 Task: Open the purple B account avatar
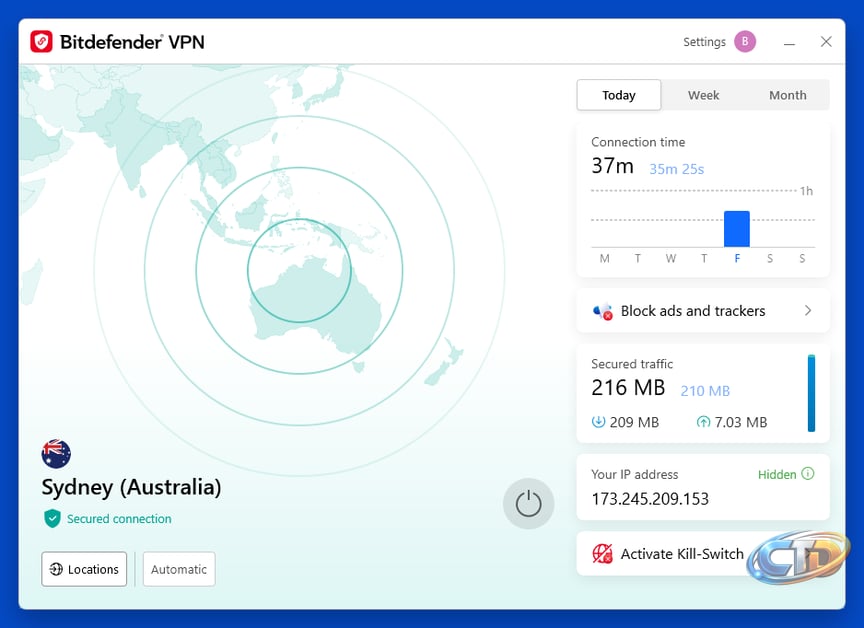745,41
